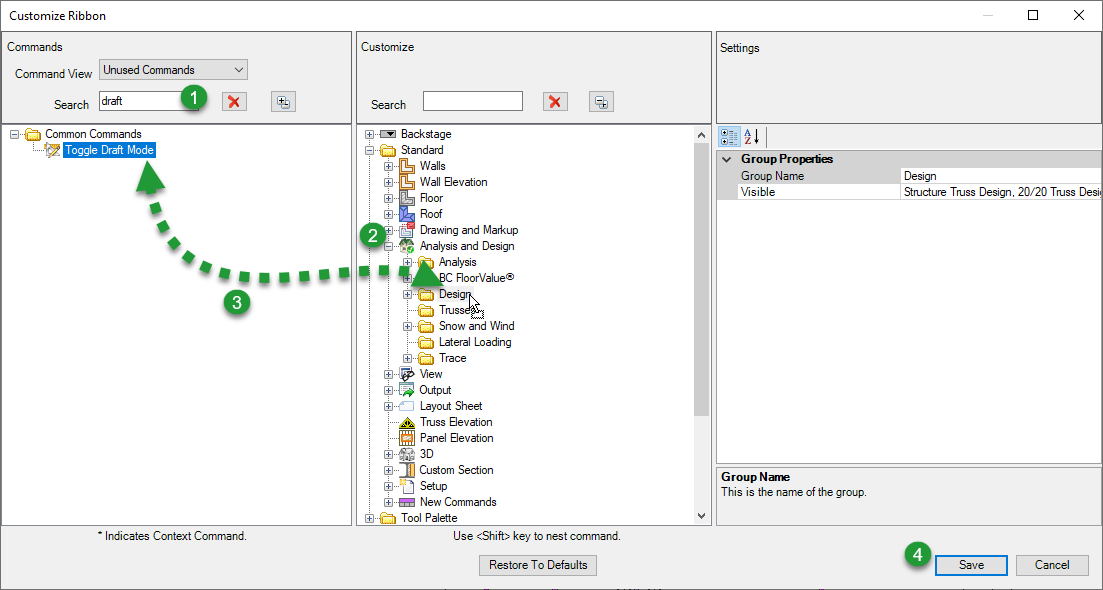The image size is (1103, 590).
Task: Click the Save button
Action: (970, 565)
